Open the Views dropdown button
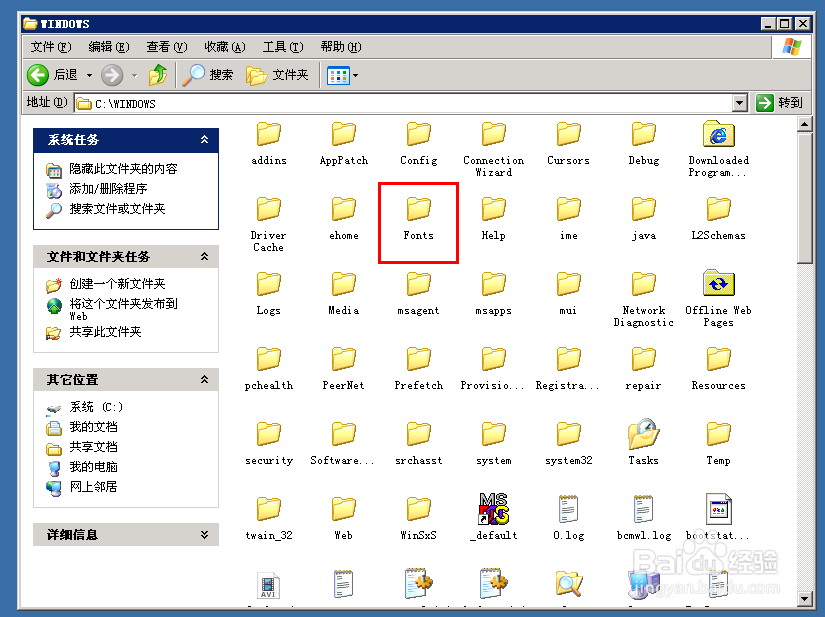The height and width of the screenshot is (617, 825). [343, 75]
